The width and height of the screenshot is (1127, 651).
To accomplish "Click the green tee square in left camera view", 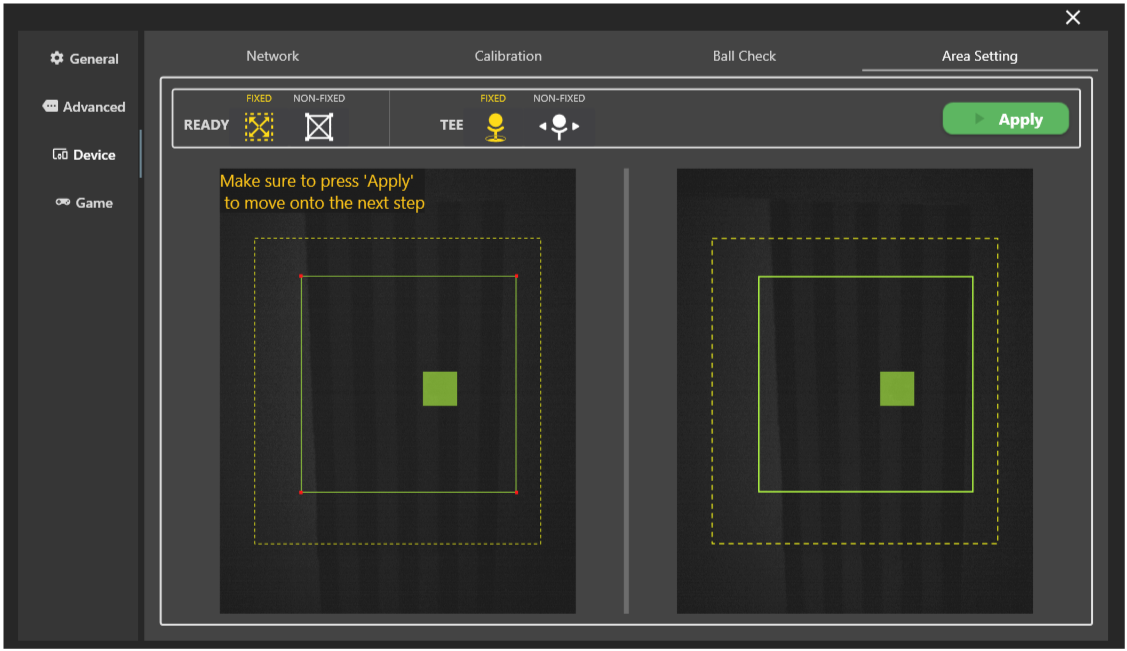I will (440, 389).
